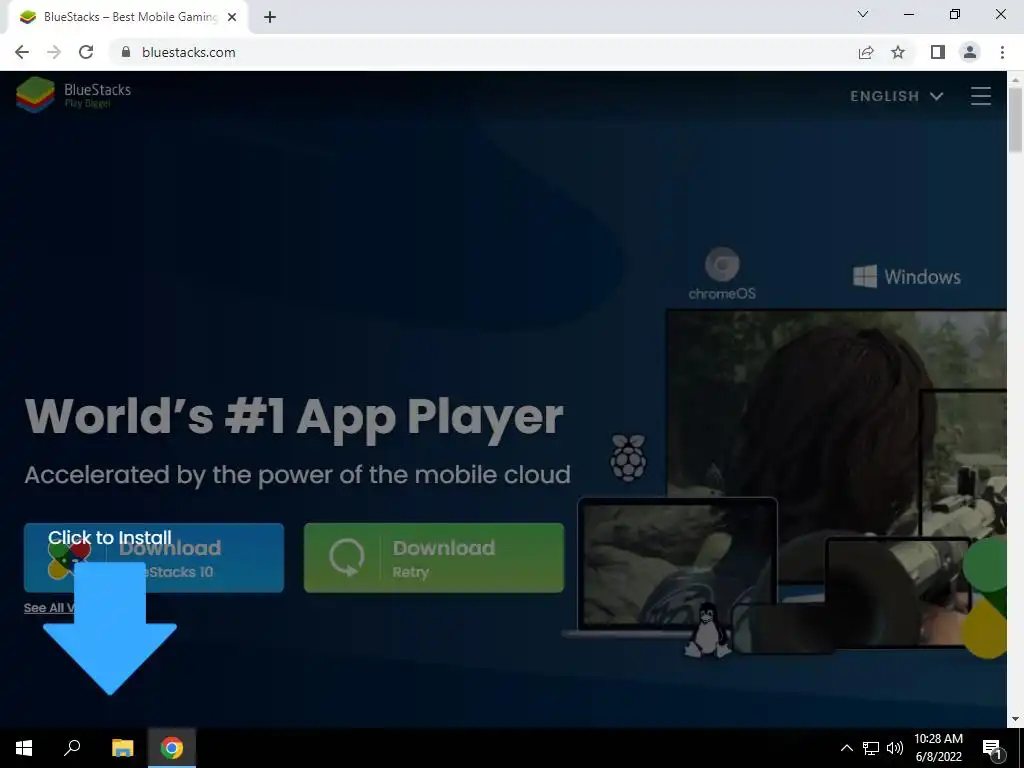Open Windows taskbar search
This screenshot has width=1024, height=768.
(72, 748)
